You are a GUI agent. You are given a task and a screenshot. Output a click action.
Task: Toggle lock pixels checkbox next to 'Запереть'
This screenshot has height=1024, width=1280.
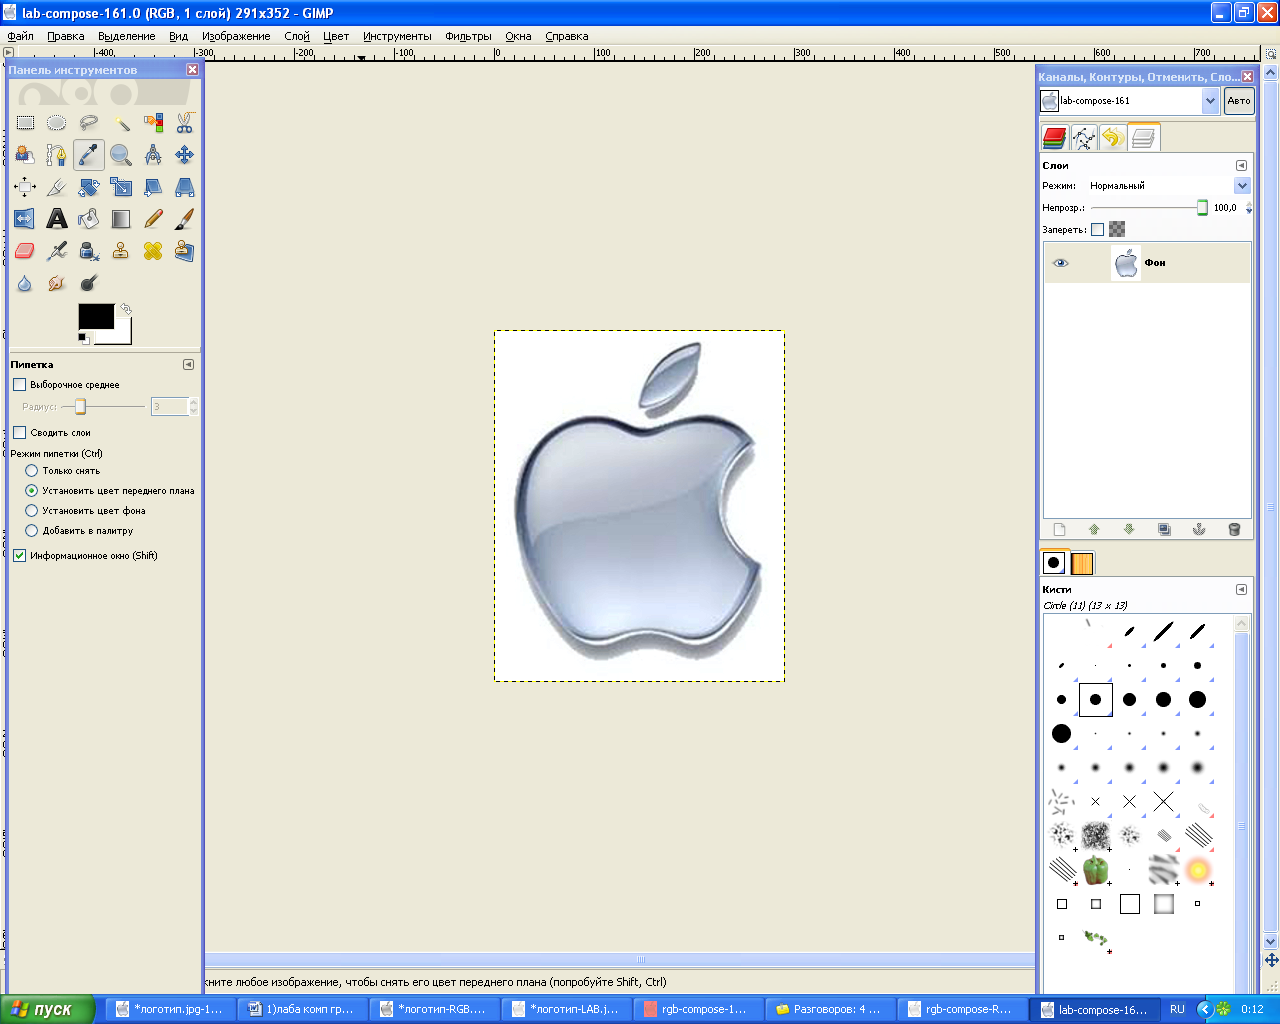point(1097,229)
